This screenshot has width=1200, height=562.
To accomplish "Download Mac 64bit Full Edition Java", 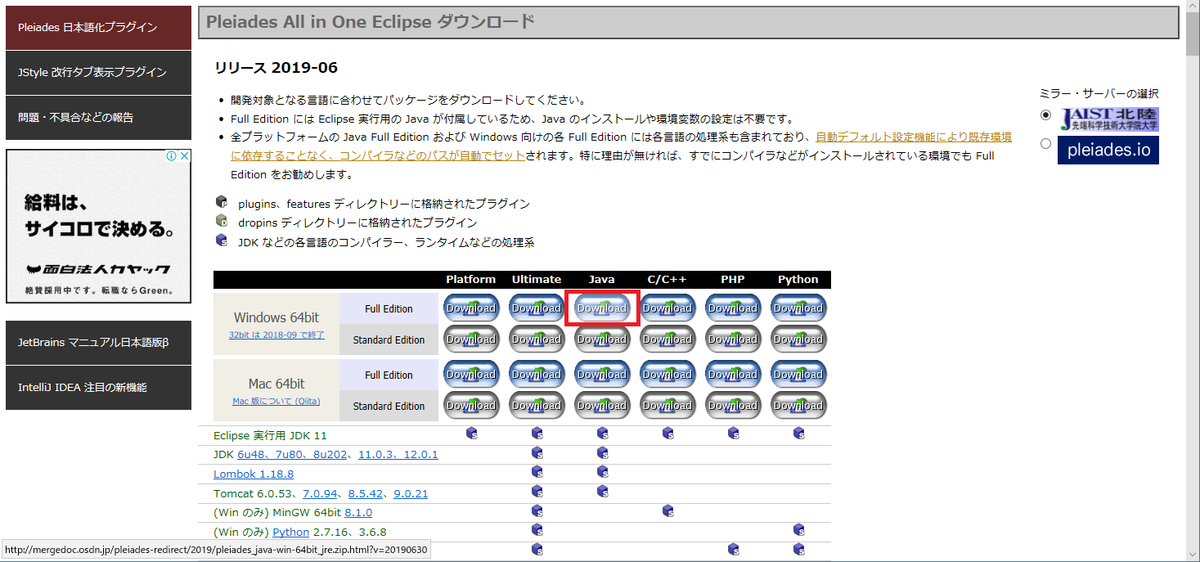I will [x=602, y=375].
